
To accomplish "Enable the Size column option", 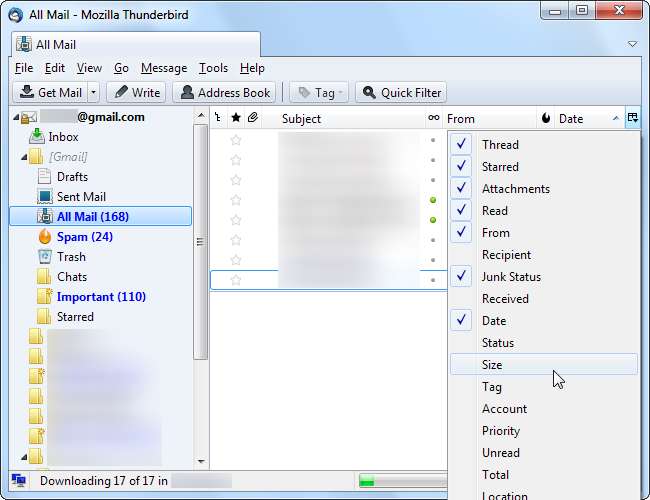I will coord(544,364).
